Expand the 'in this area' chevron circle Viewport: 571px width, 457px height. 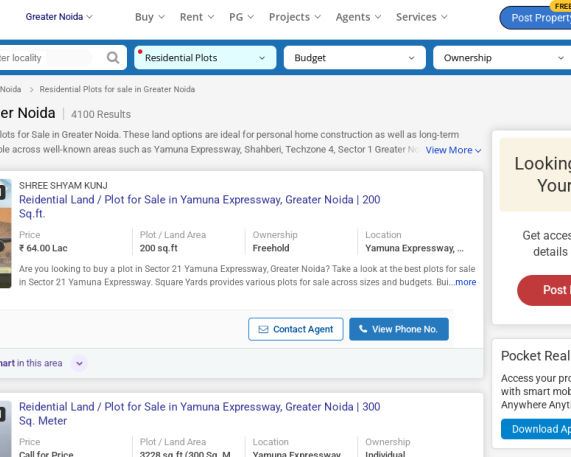(x=79, y=363)
